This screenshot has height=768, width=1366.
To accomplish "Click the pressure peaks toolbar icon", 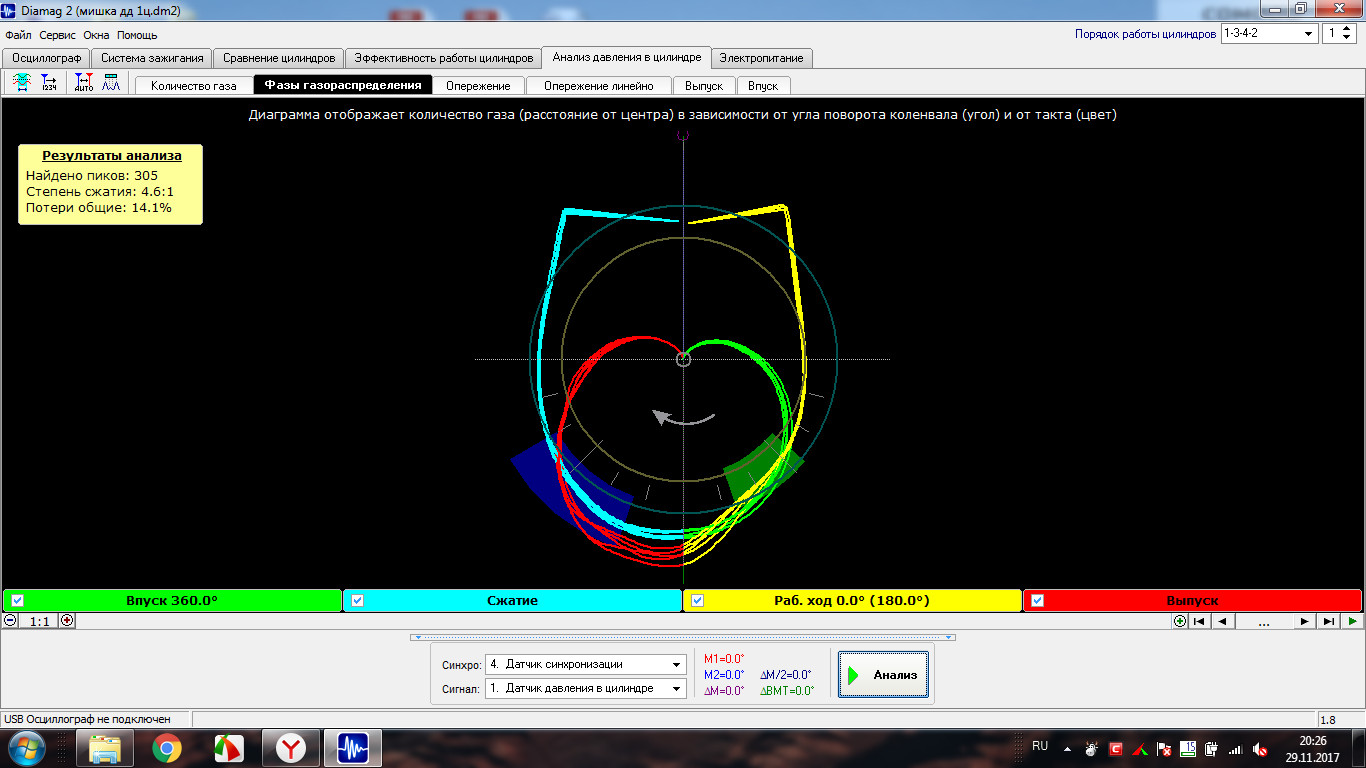I will [x=111, y=84].
